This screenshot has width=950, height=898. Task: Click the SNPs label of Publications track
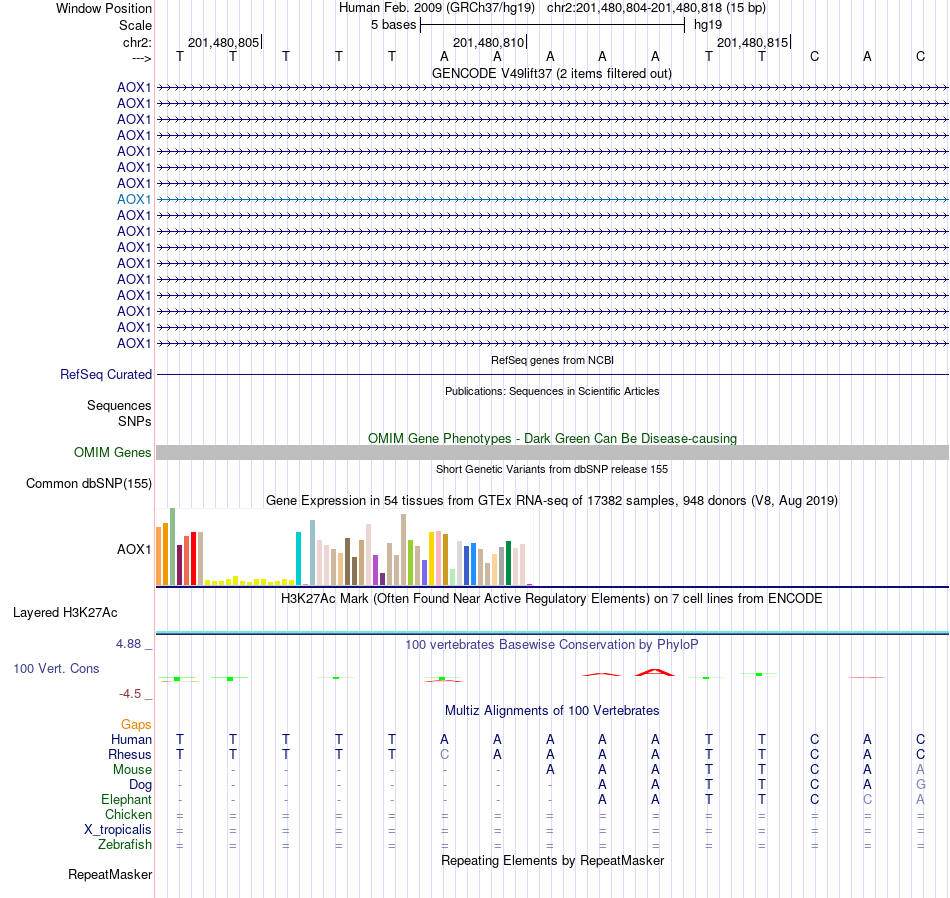pos(135,421)
